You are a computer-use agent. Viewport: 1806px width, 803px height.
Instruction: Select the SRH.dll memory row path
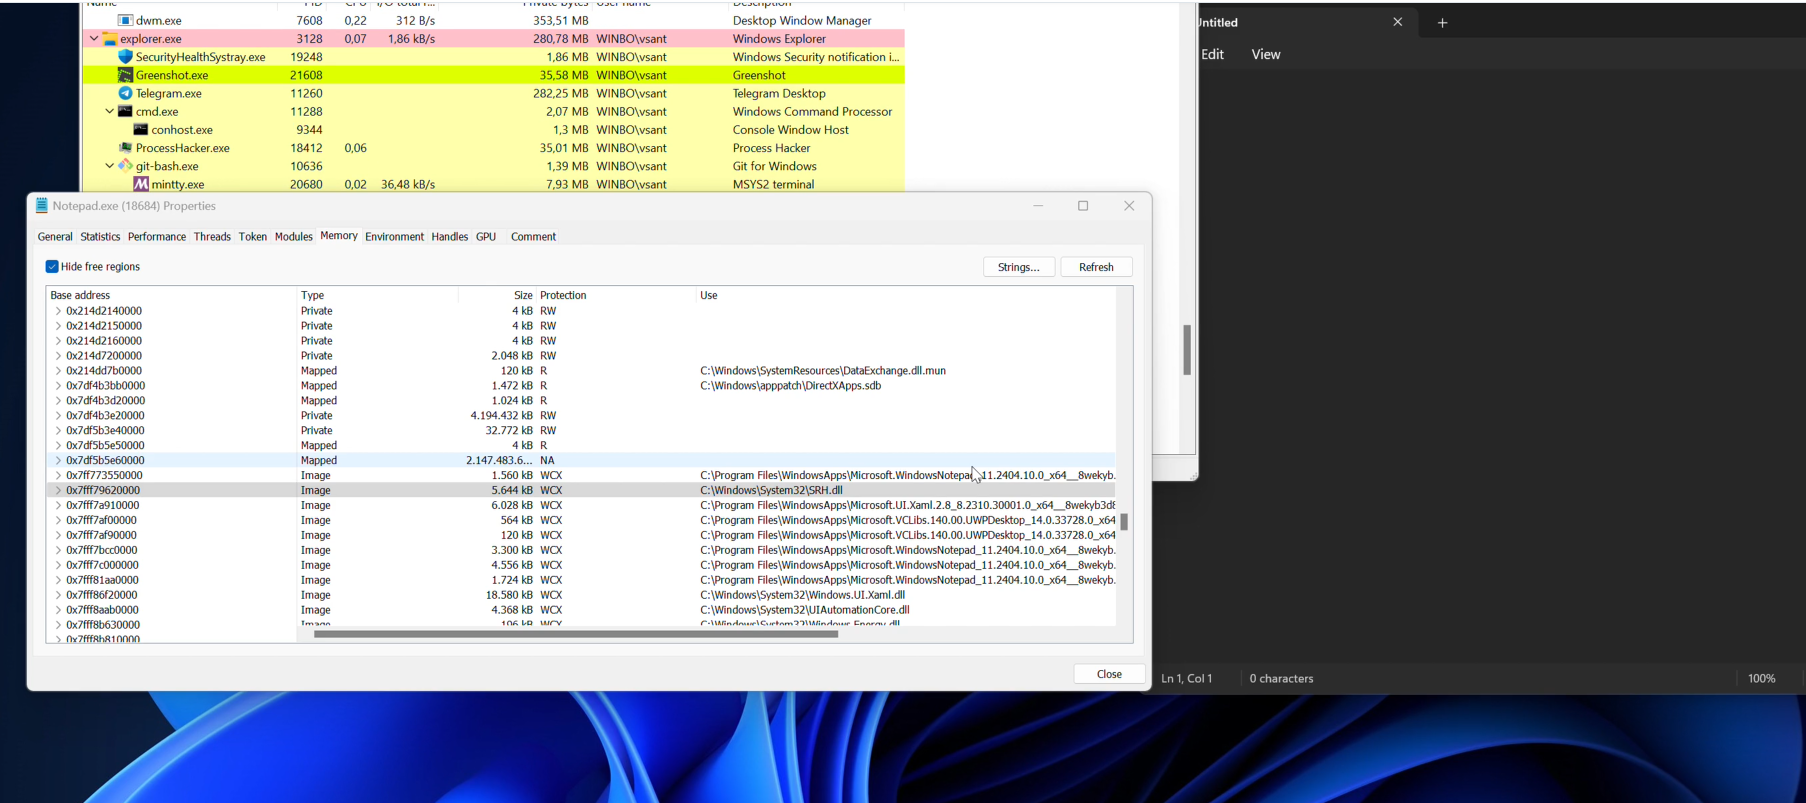click(x=771, y=491)
